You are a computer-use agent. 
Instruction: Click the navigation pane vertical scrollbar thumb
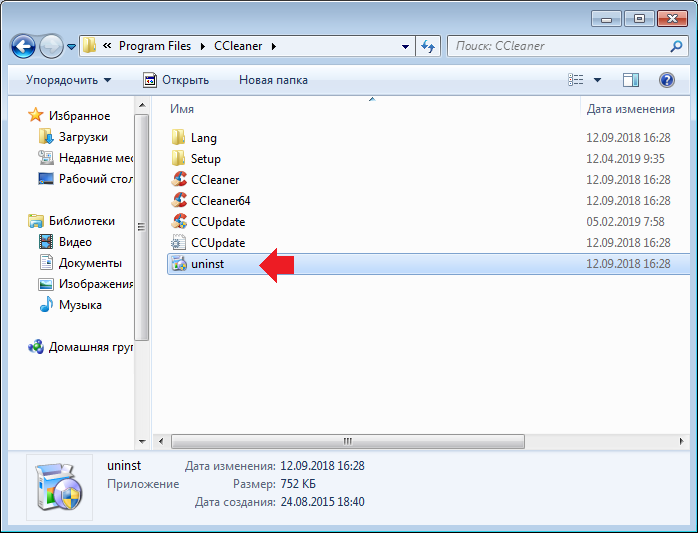coord(142,227)
